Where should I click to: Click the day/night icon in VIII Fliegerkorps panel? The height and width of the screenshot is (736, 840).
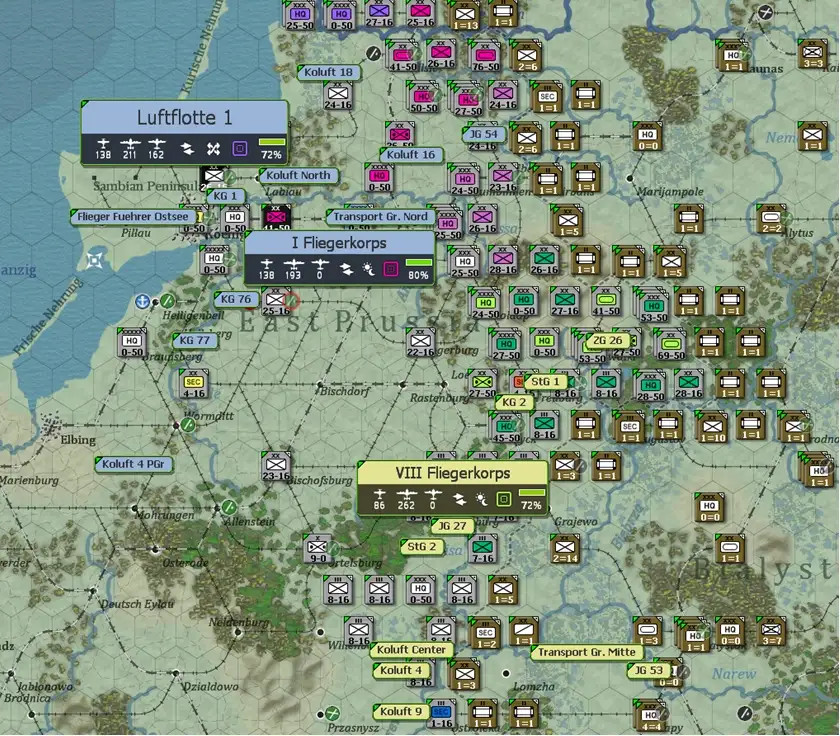481,498
